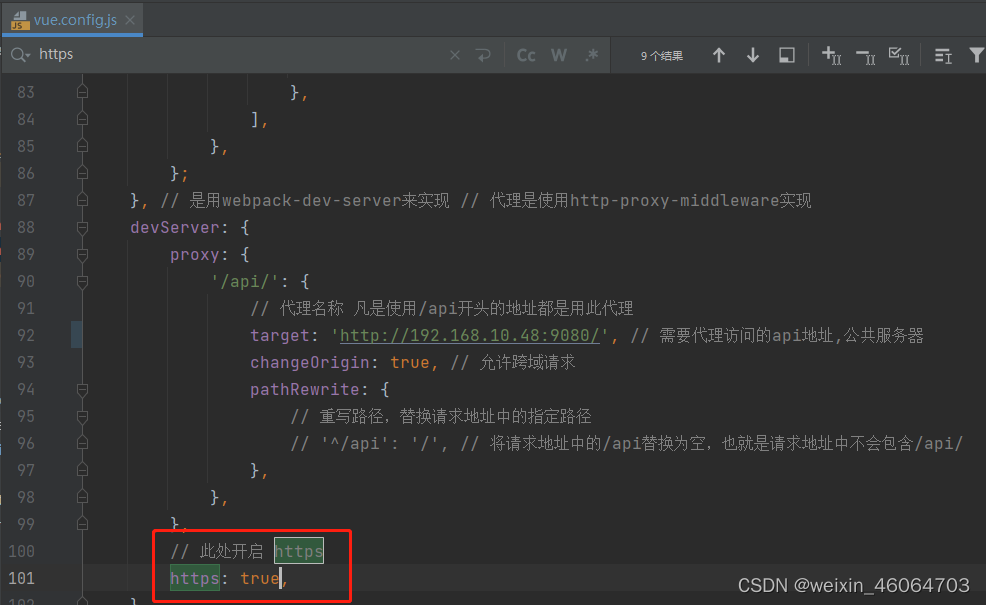986x605 pixels.
Task: Jump to the next search match
Action: coord(752,55)
